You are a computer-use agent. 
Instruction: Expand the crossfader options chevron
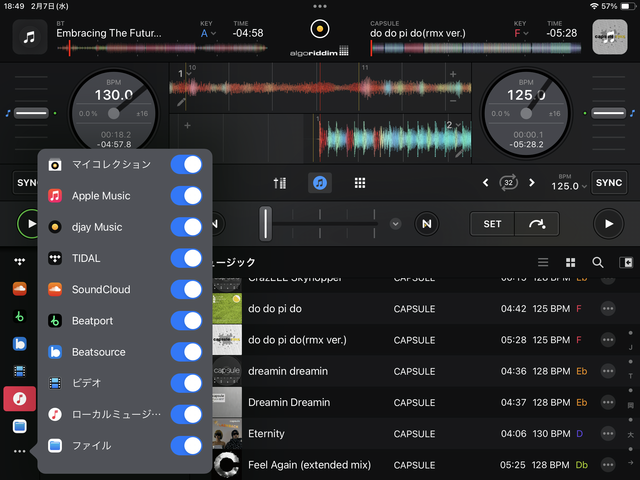pos(395,223)
